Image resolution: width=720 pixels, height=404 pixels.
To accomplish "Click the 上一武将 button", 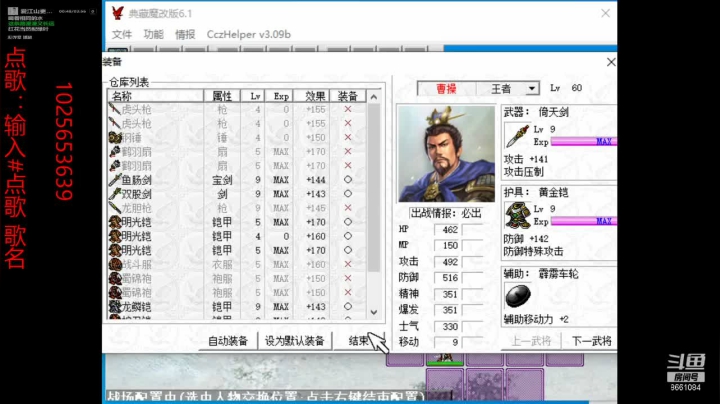I will pyautogui.click(x=531, y=341).
